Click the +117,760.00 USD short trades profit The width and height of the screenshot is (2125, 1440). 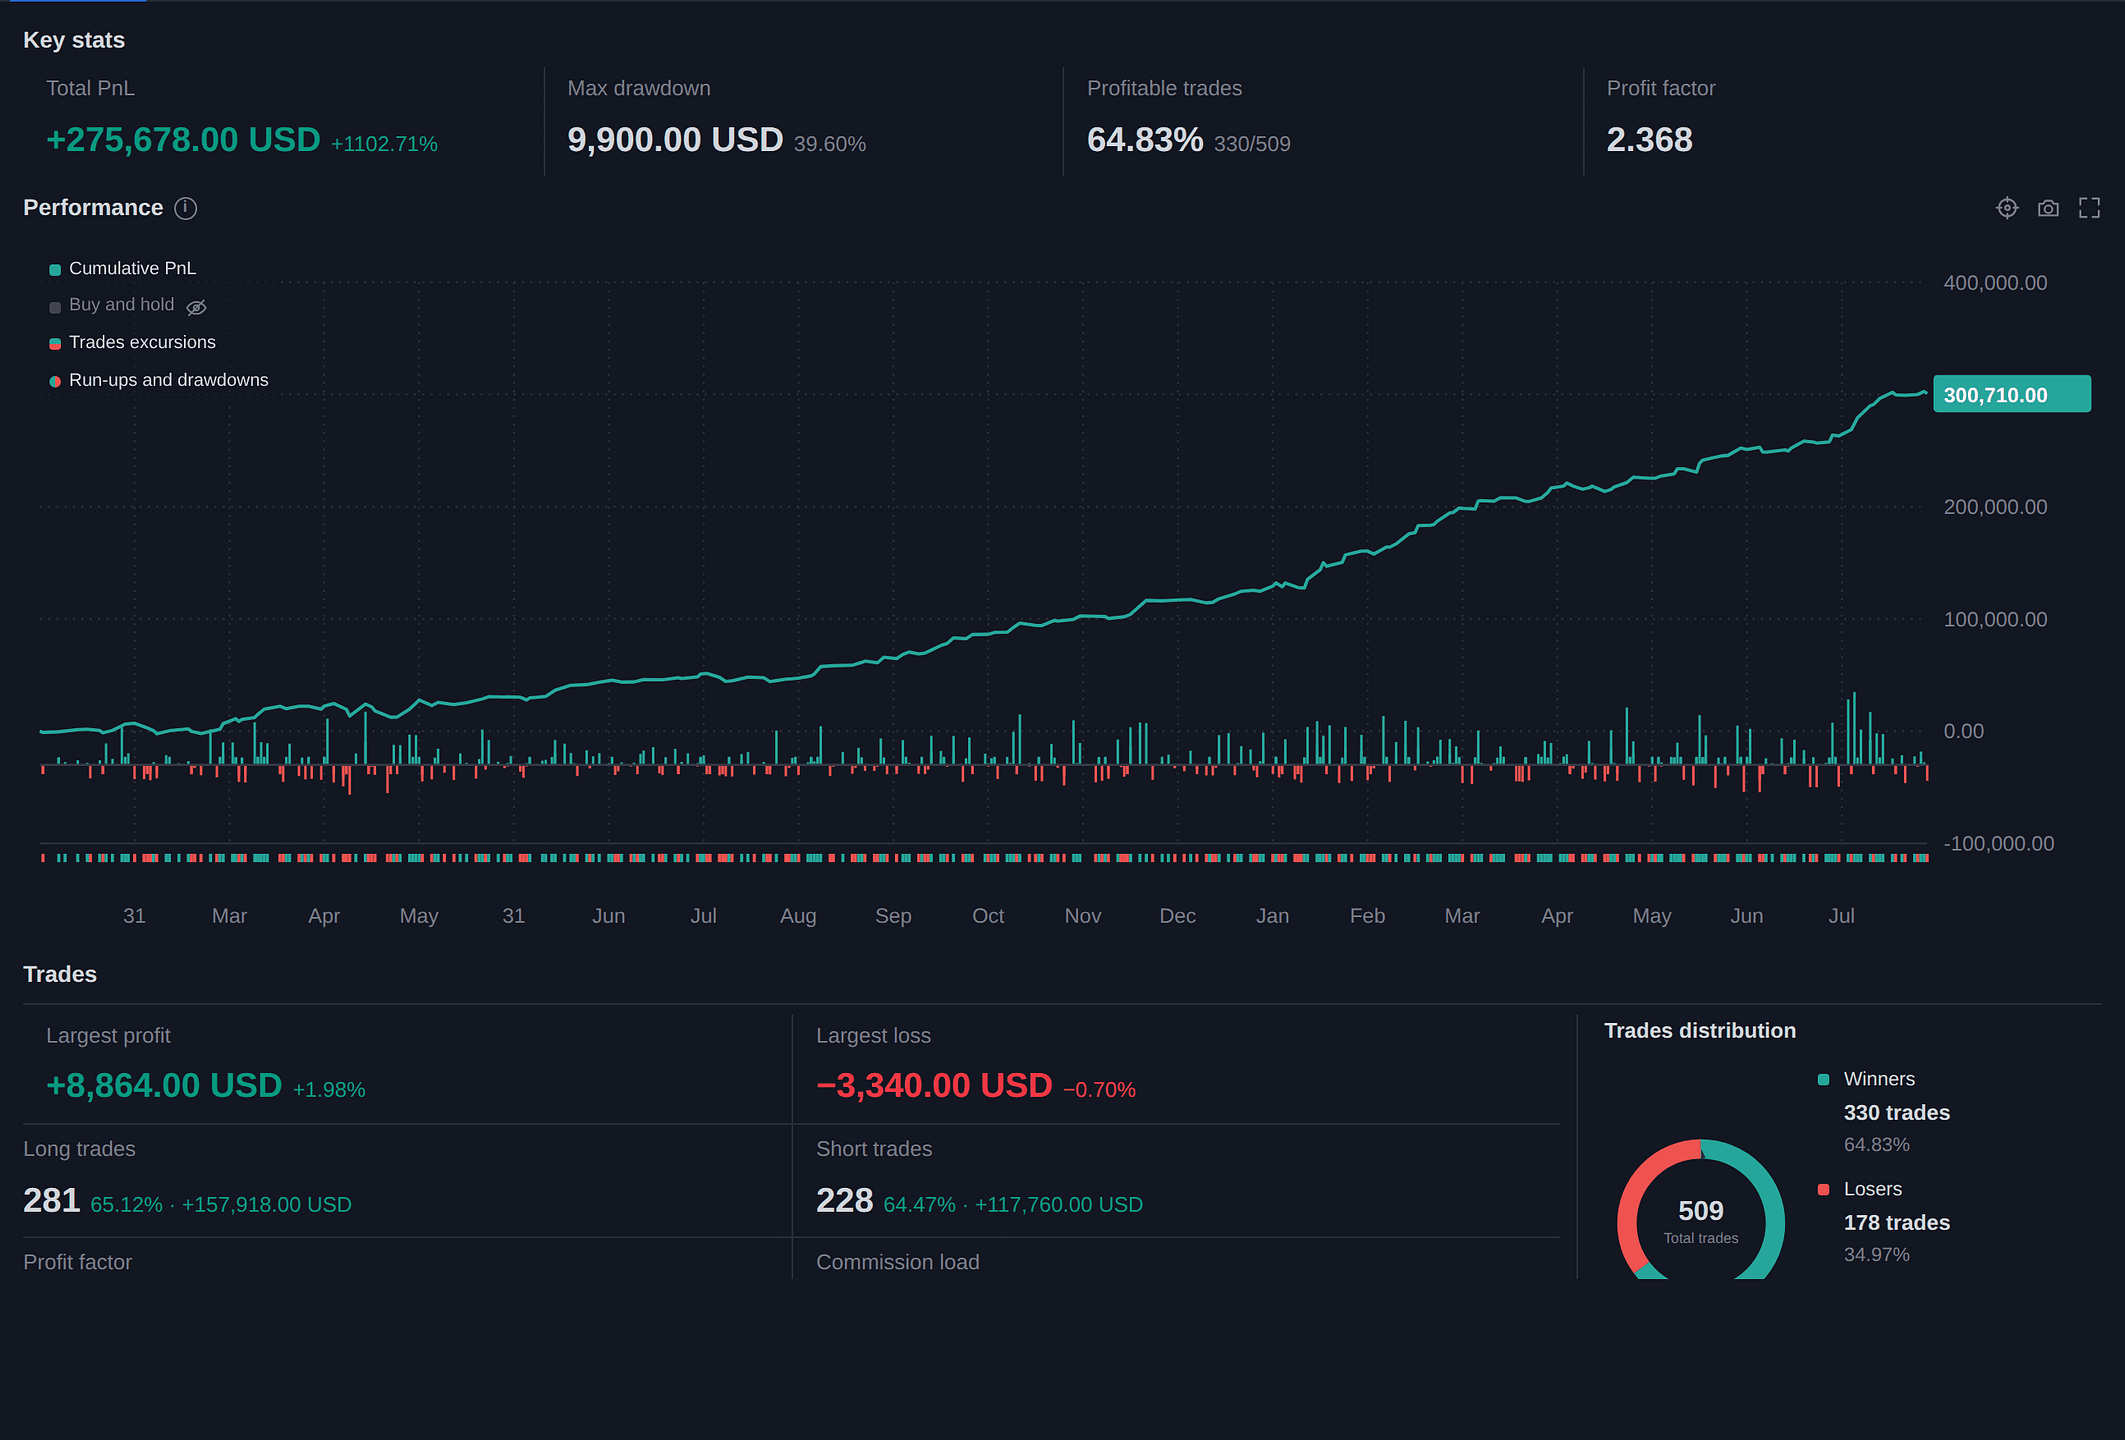tap(1059, 1205)
